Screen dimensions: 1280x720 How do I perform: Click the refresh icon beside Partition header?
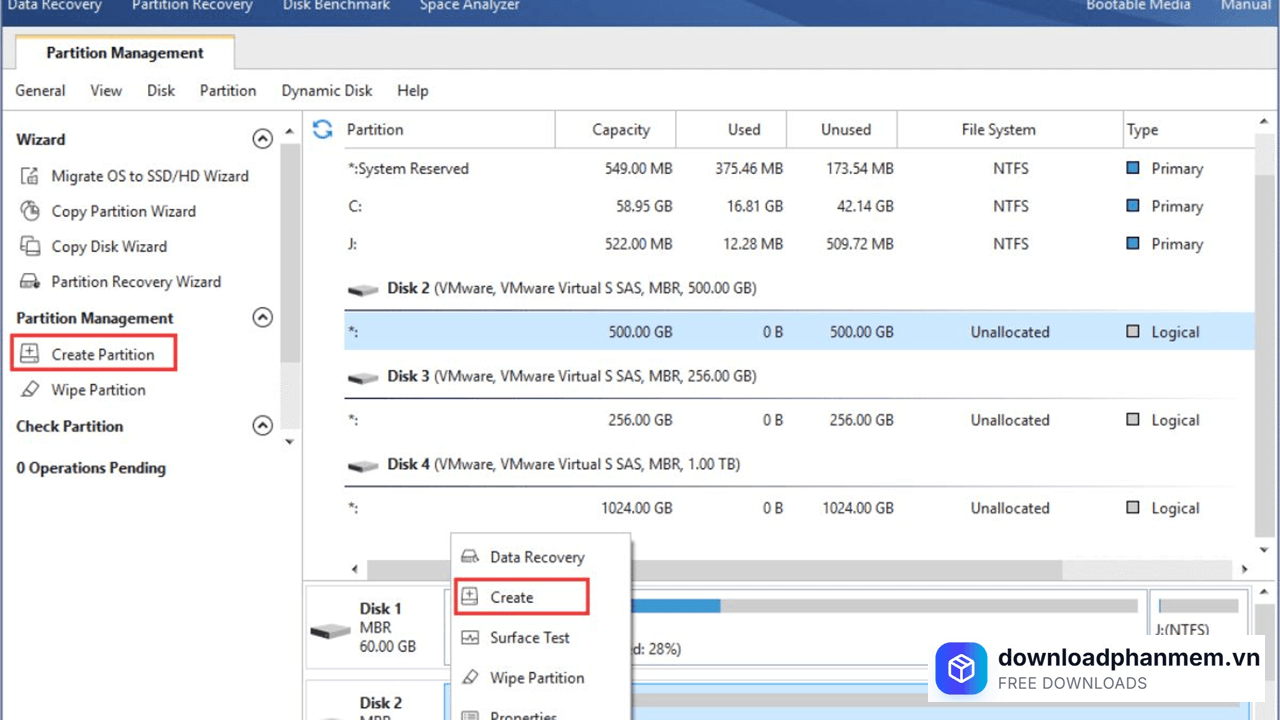(x=322, y=129)
